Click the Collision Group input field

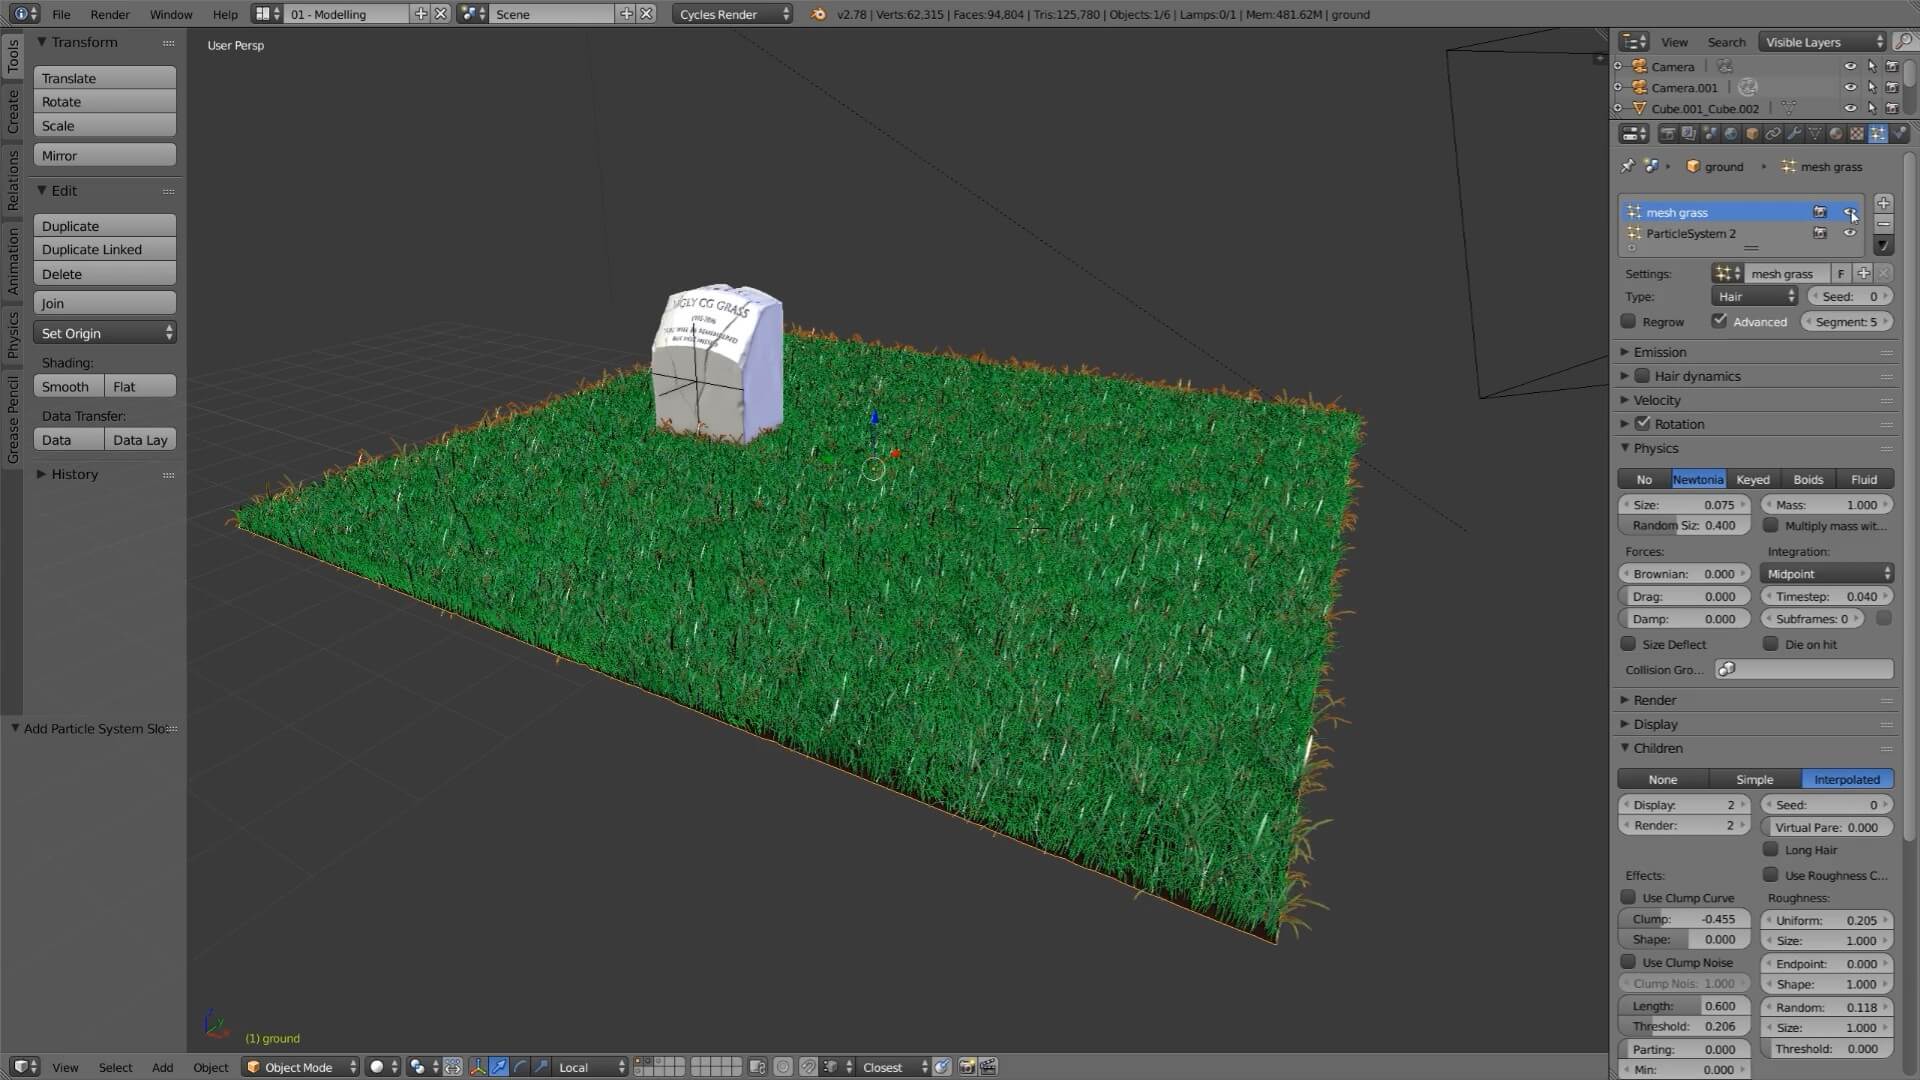tap(1804, 670)
